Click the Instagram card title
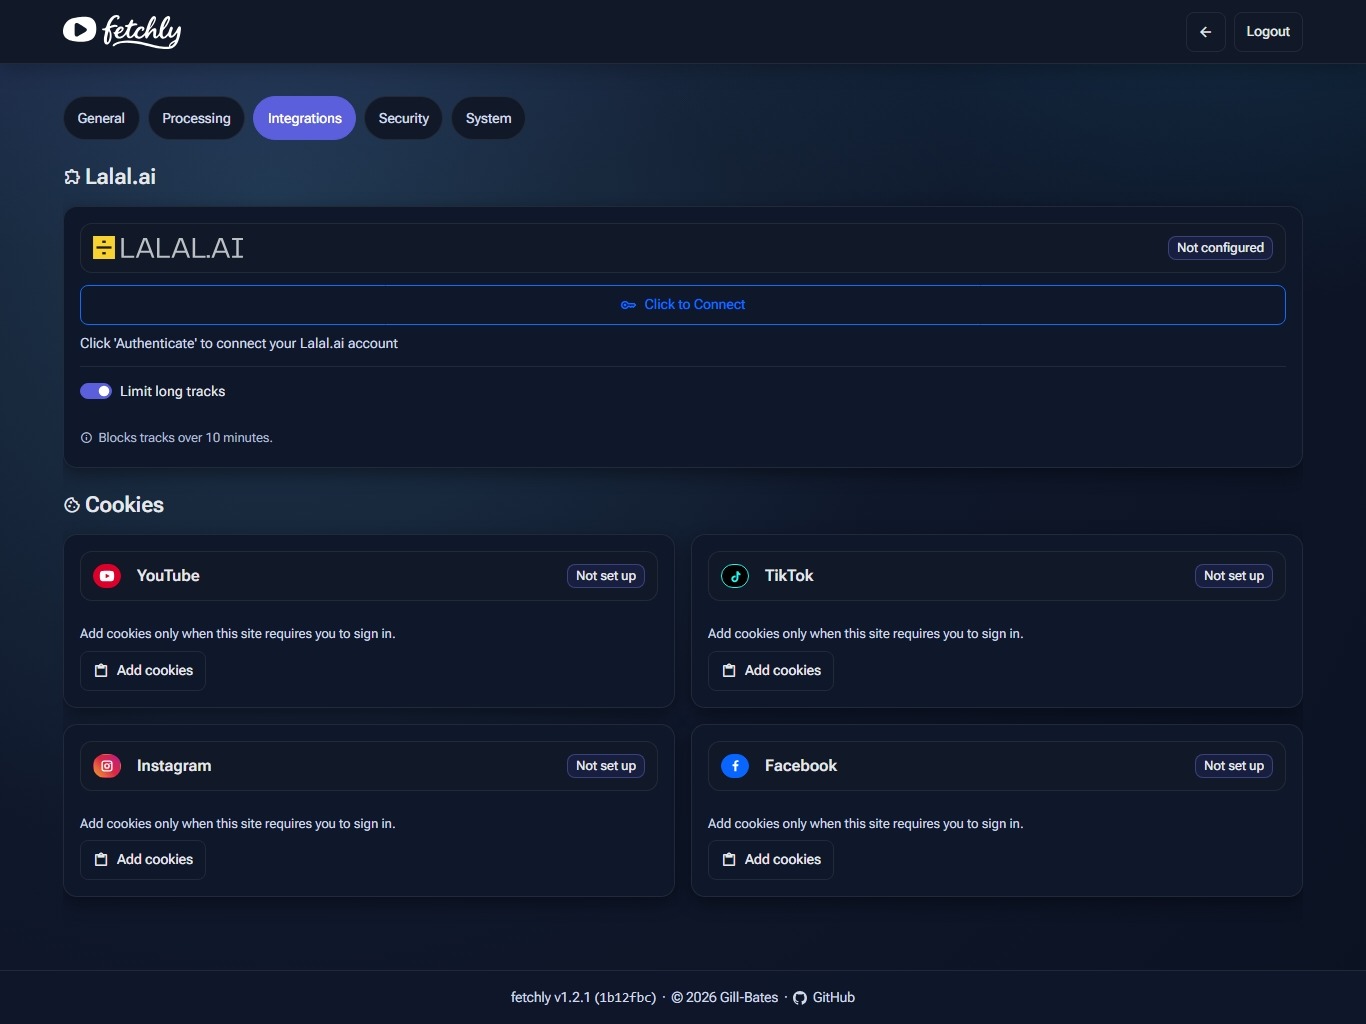This screenshot has height=1024, width=1366. [174, 766]
